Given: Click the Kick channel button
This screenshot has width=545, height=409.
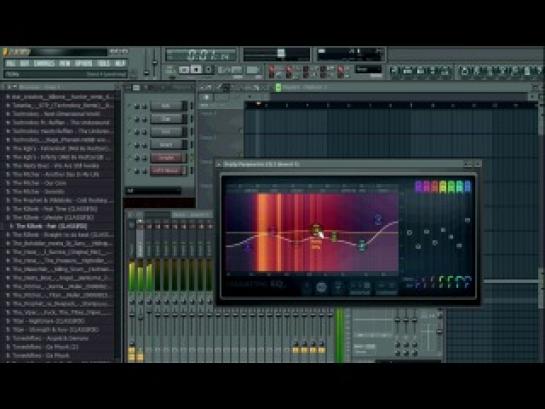Looking at the screenshot, I should click(x=168, y=106).
